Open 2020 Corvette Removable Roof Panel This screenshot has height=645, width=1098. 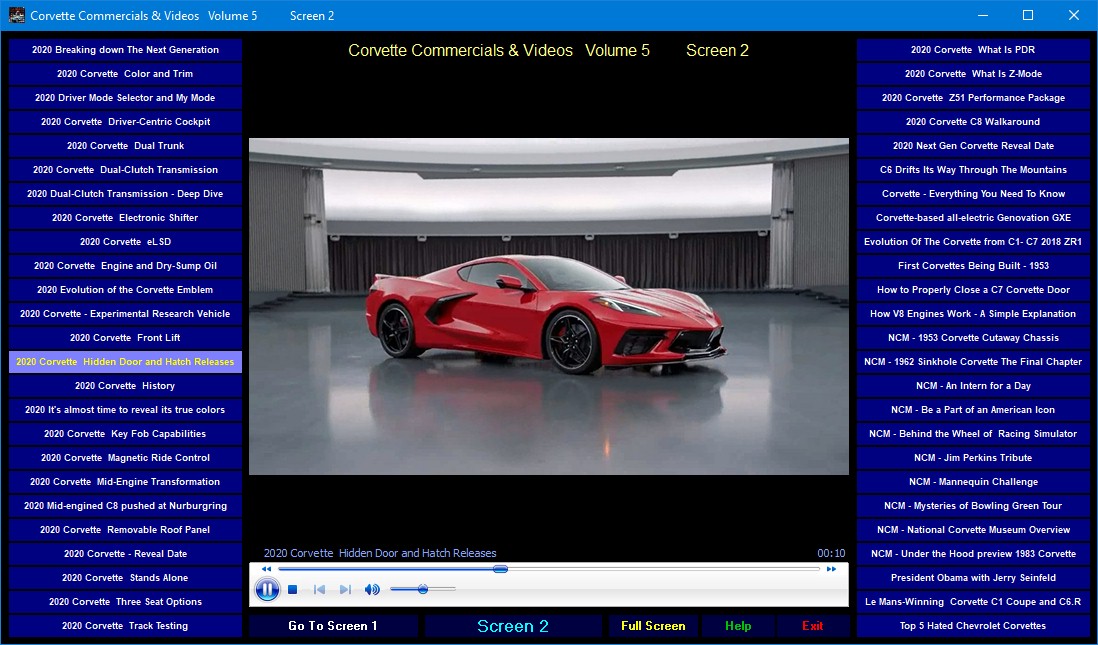(x=125, y=529)
